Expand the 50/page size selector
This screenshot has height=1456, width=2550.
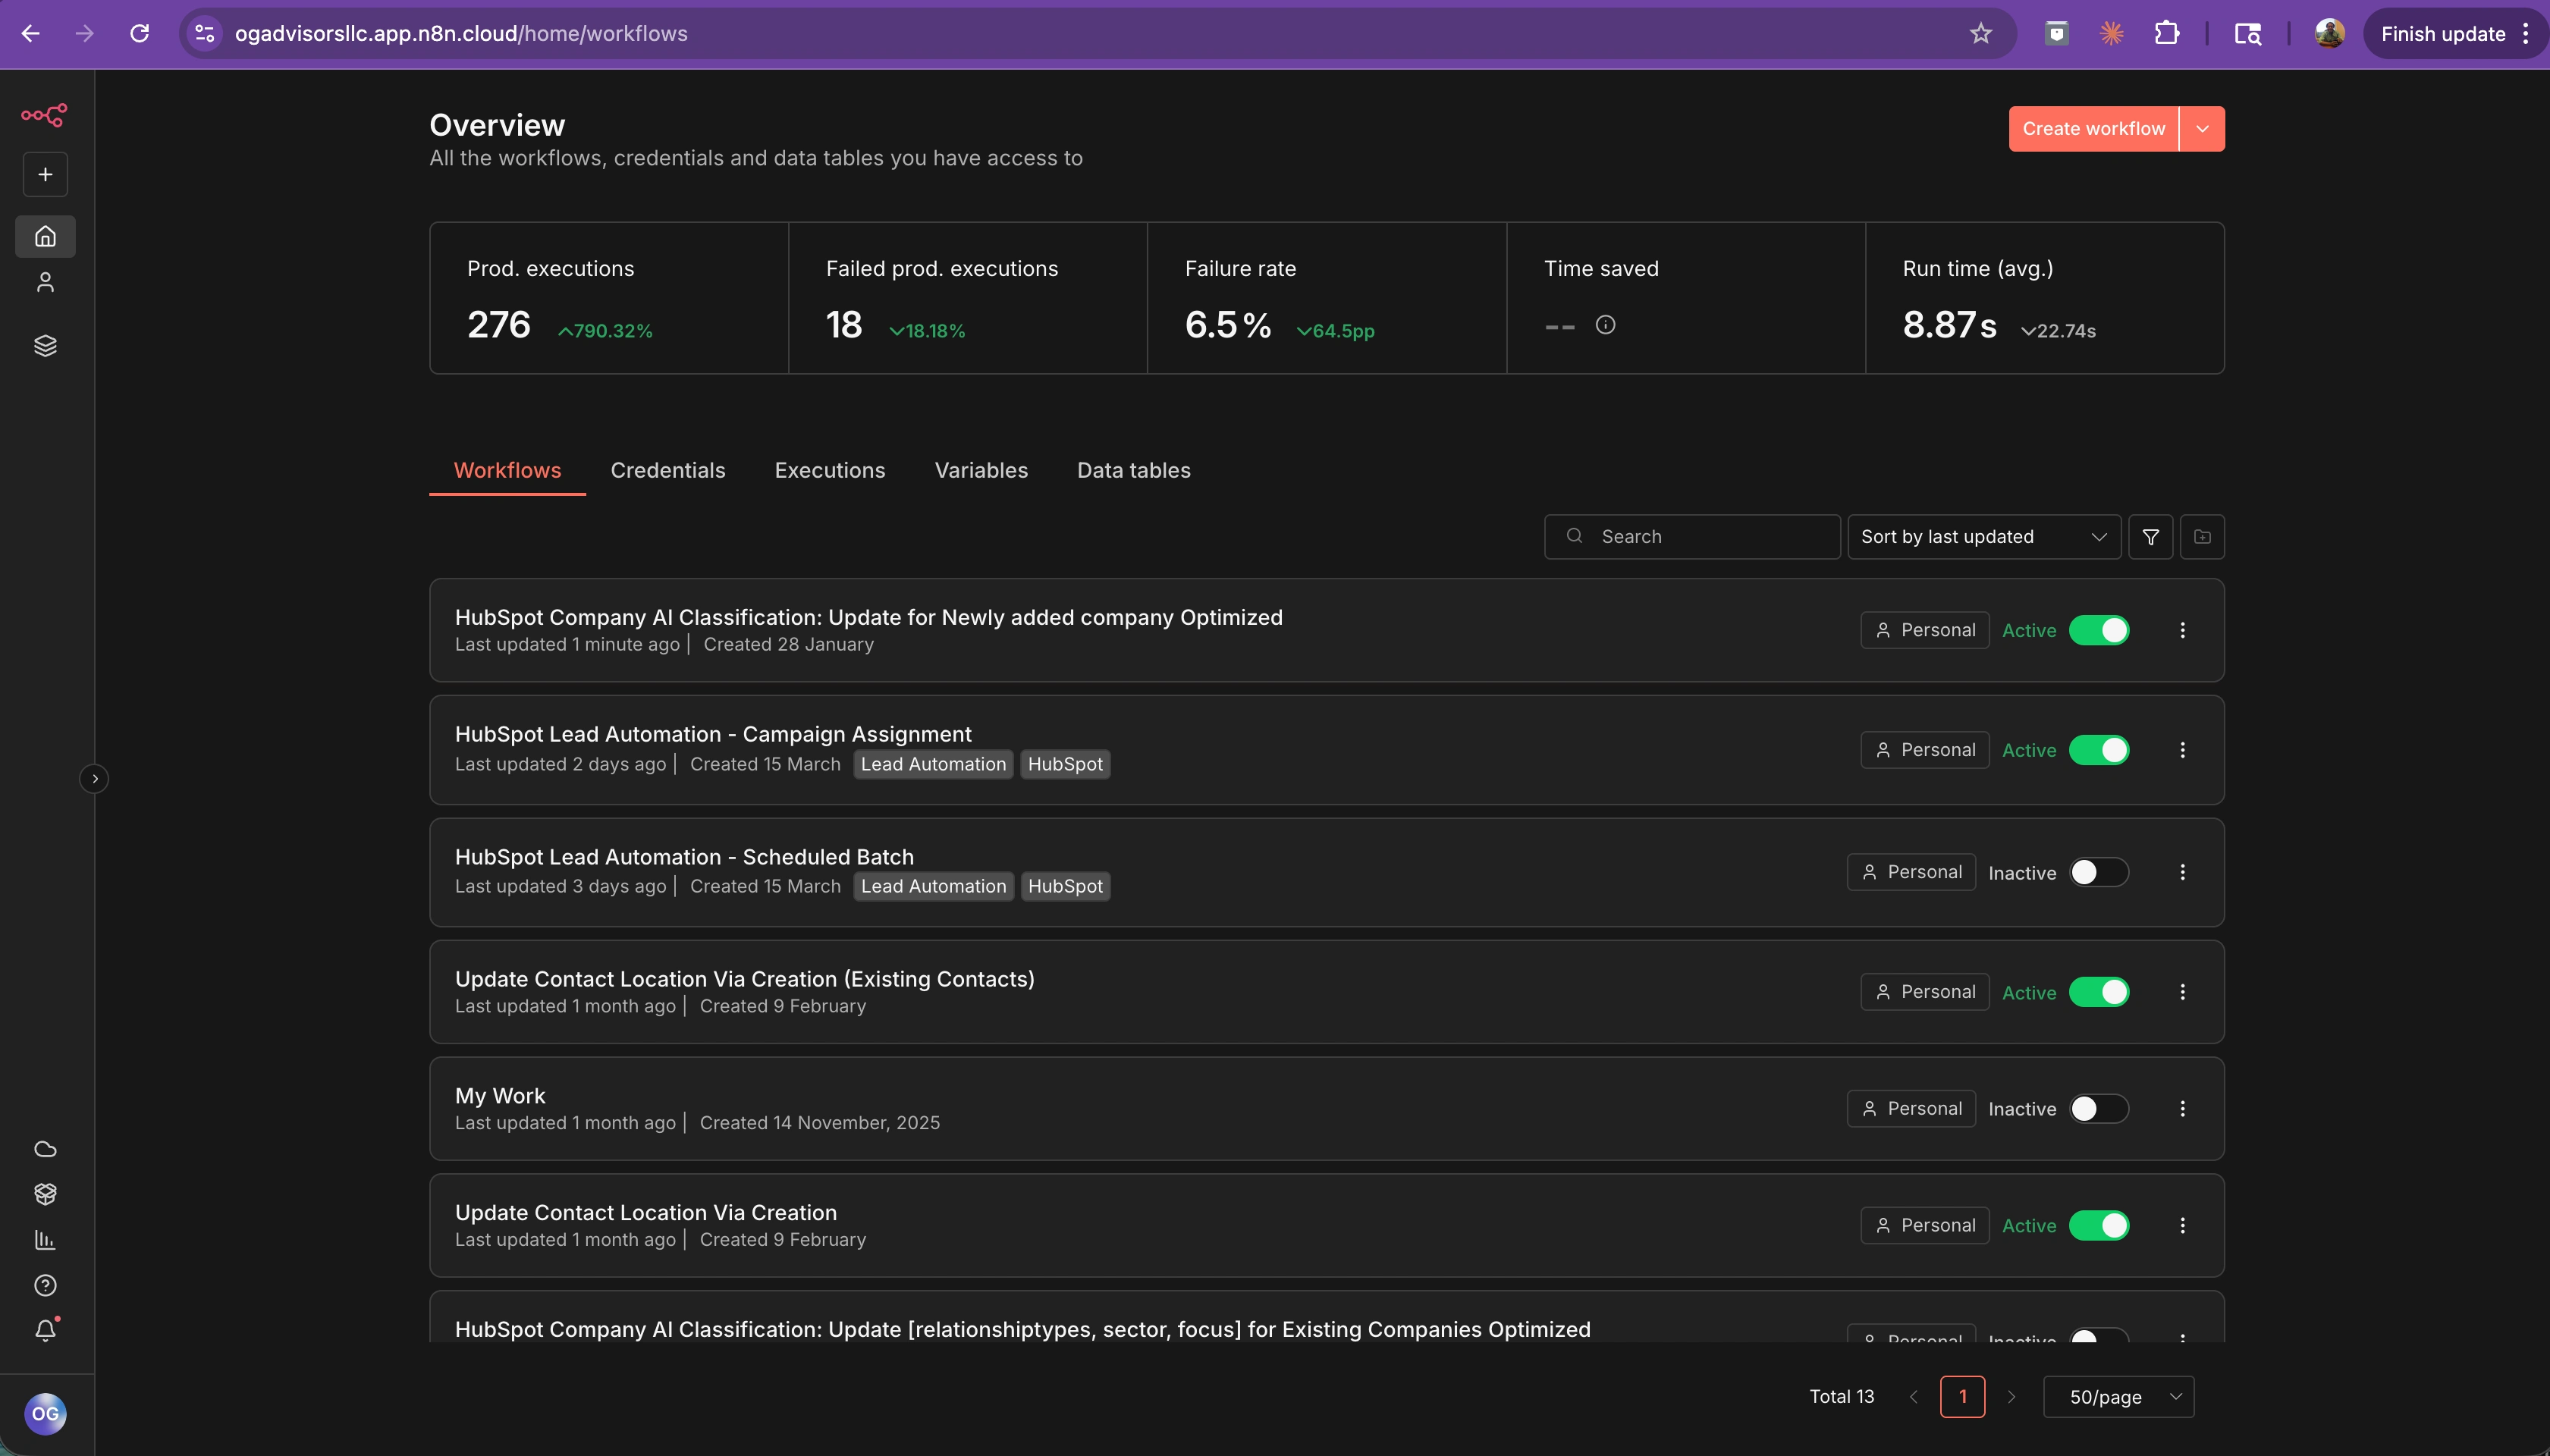pos(2118,1397)
